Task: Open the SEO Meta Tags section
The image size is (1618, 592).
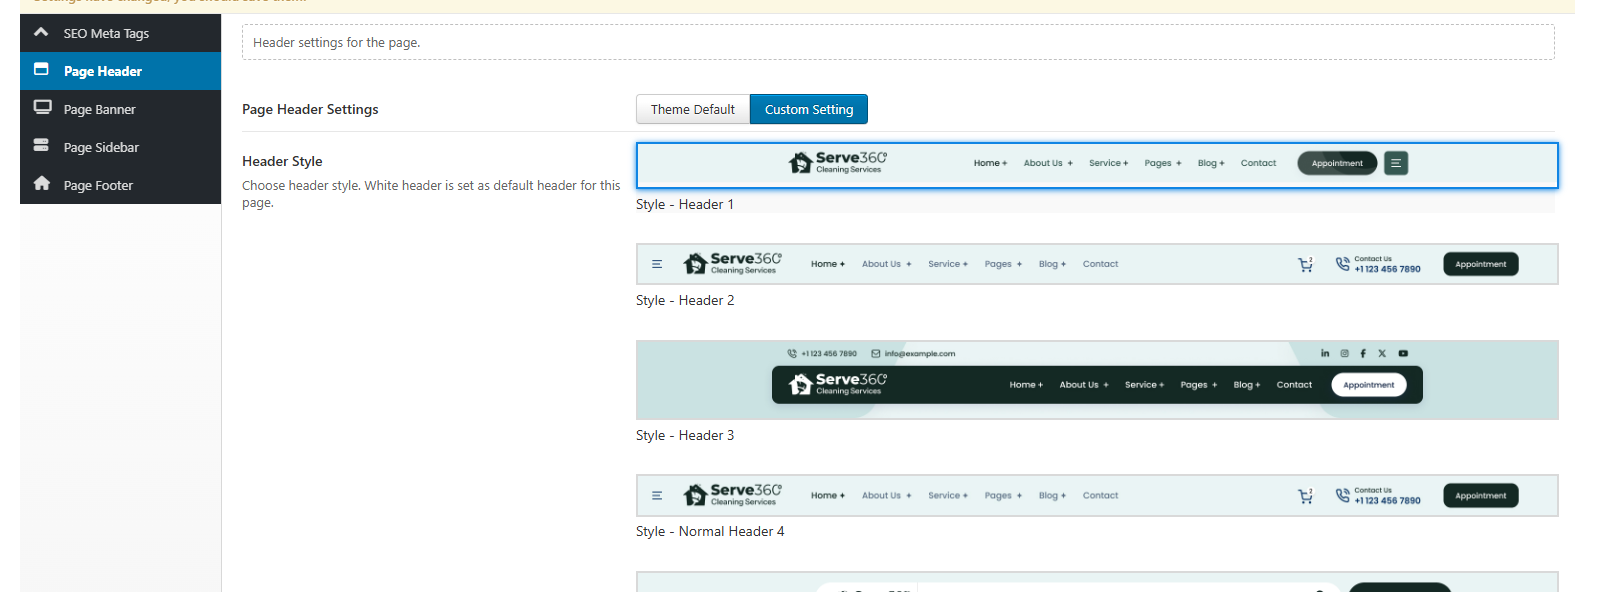Action: (x=106, y=33)
